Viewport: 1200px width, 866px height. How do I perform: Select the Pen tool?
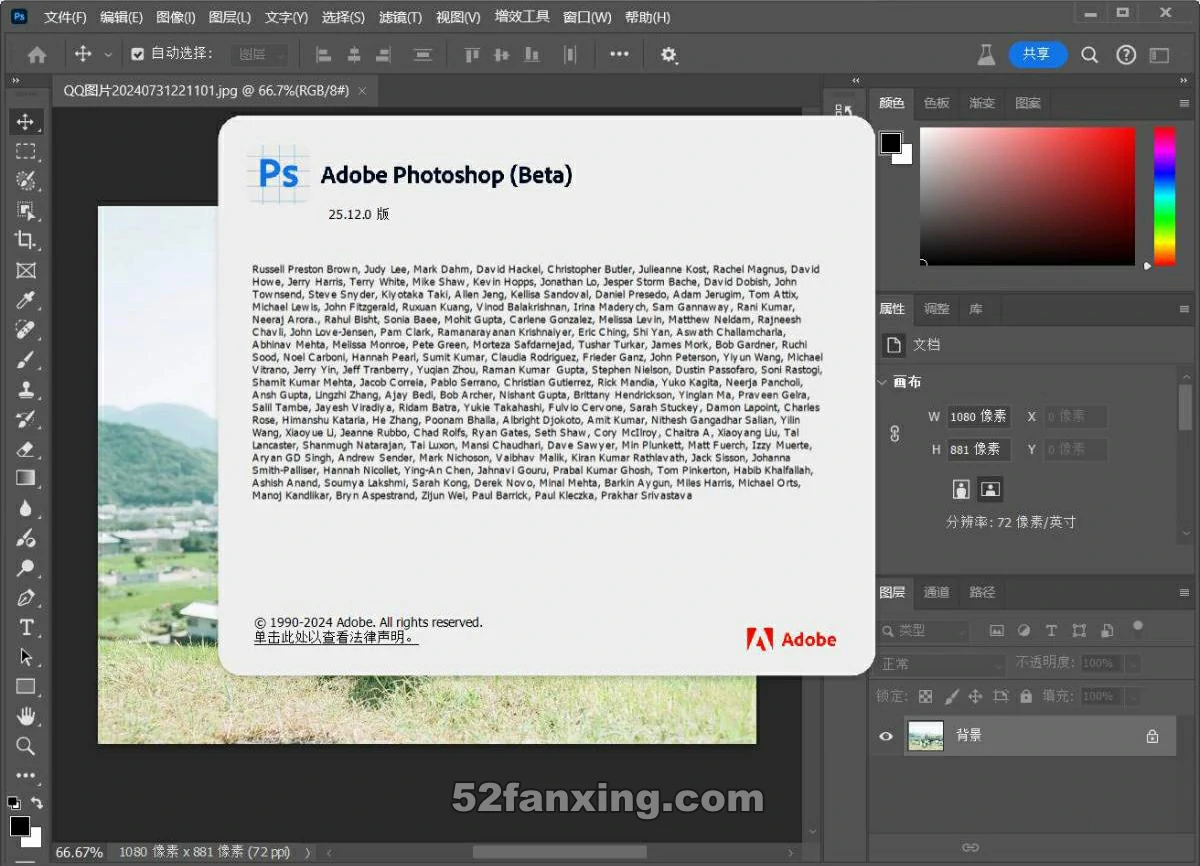(26, 598)
